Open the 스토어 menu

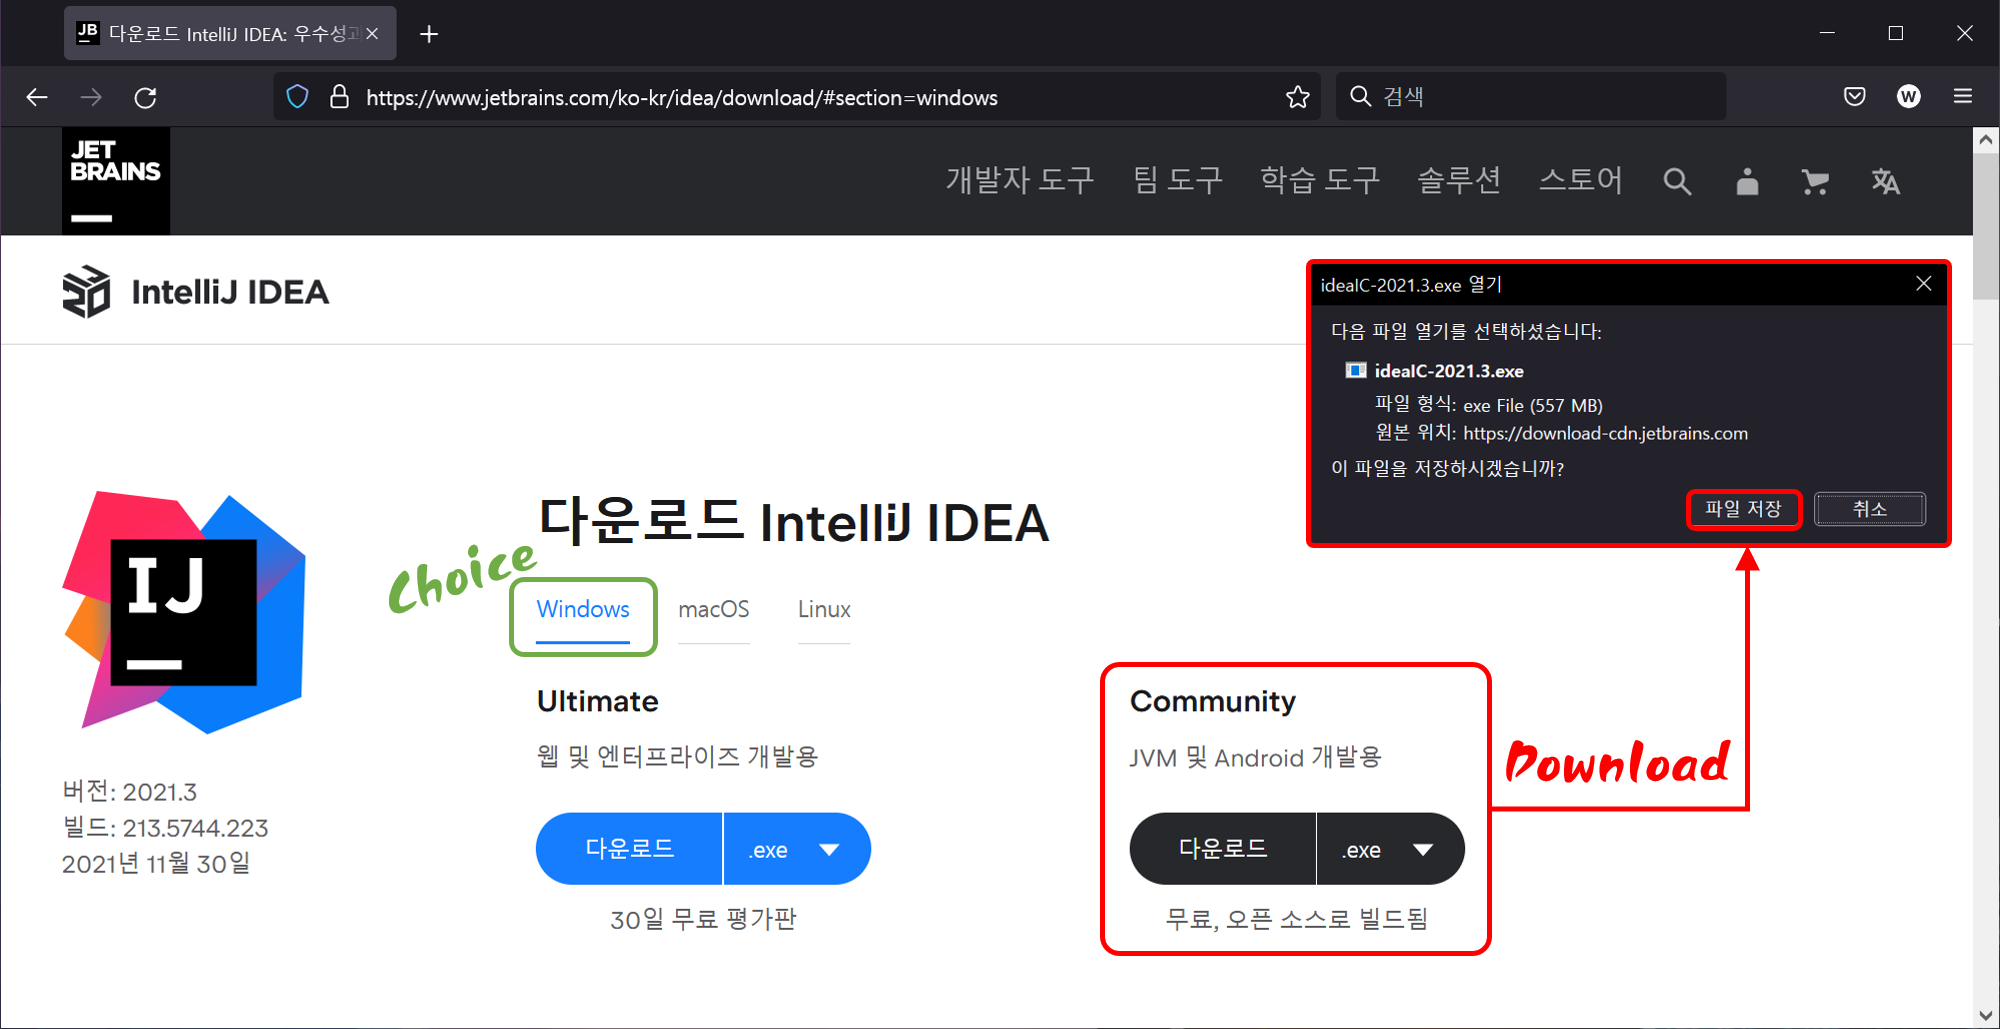[x=1580, y=181]
